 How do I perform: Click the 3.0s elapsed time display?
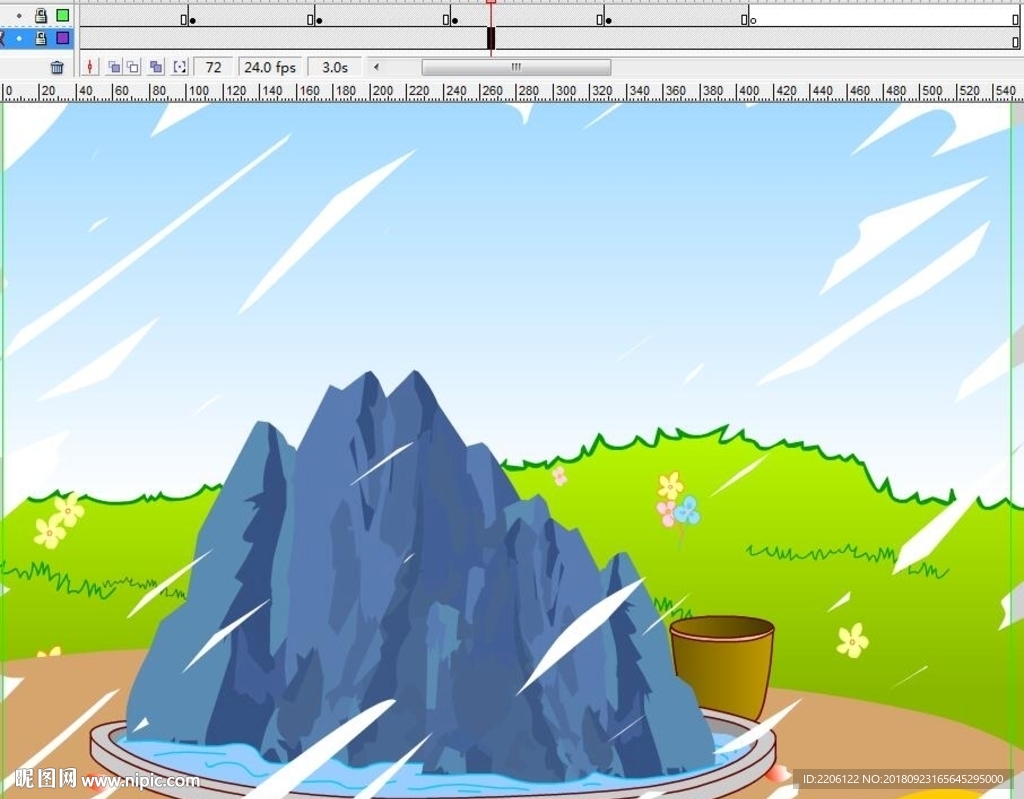point(335,67)
